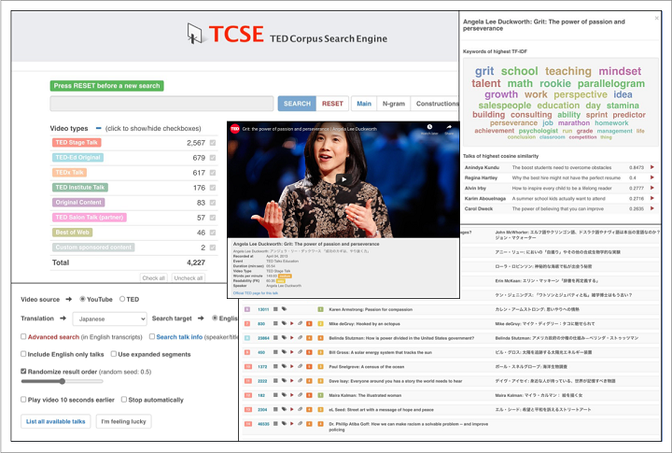This screenshot has height=453, width=672.
Task: Click the grid icon in Maira Kalman row
Action: 276,395
